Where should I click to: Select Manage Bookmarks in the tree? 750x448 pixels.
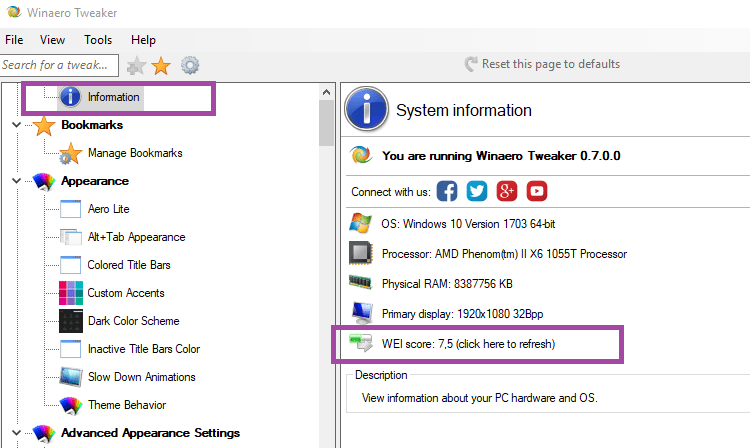pyautogui.click(x=135, y=153)
